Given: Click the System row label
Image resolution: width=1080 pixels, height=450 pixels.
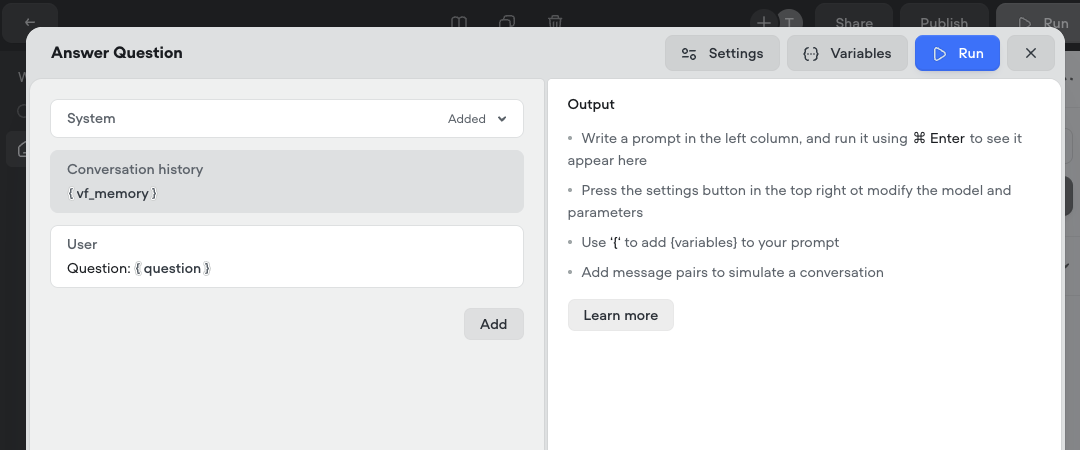Looking at the screenshot, I should pyautogui.click(x=91, y=119).
